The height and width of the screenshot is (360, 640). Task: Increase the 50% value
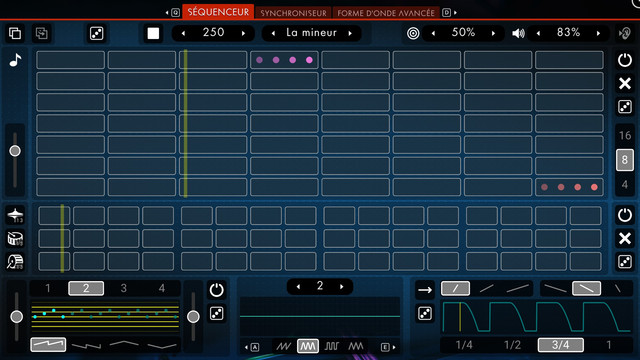(x=493, y=33)
